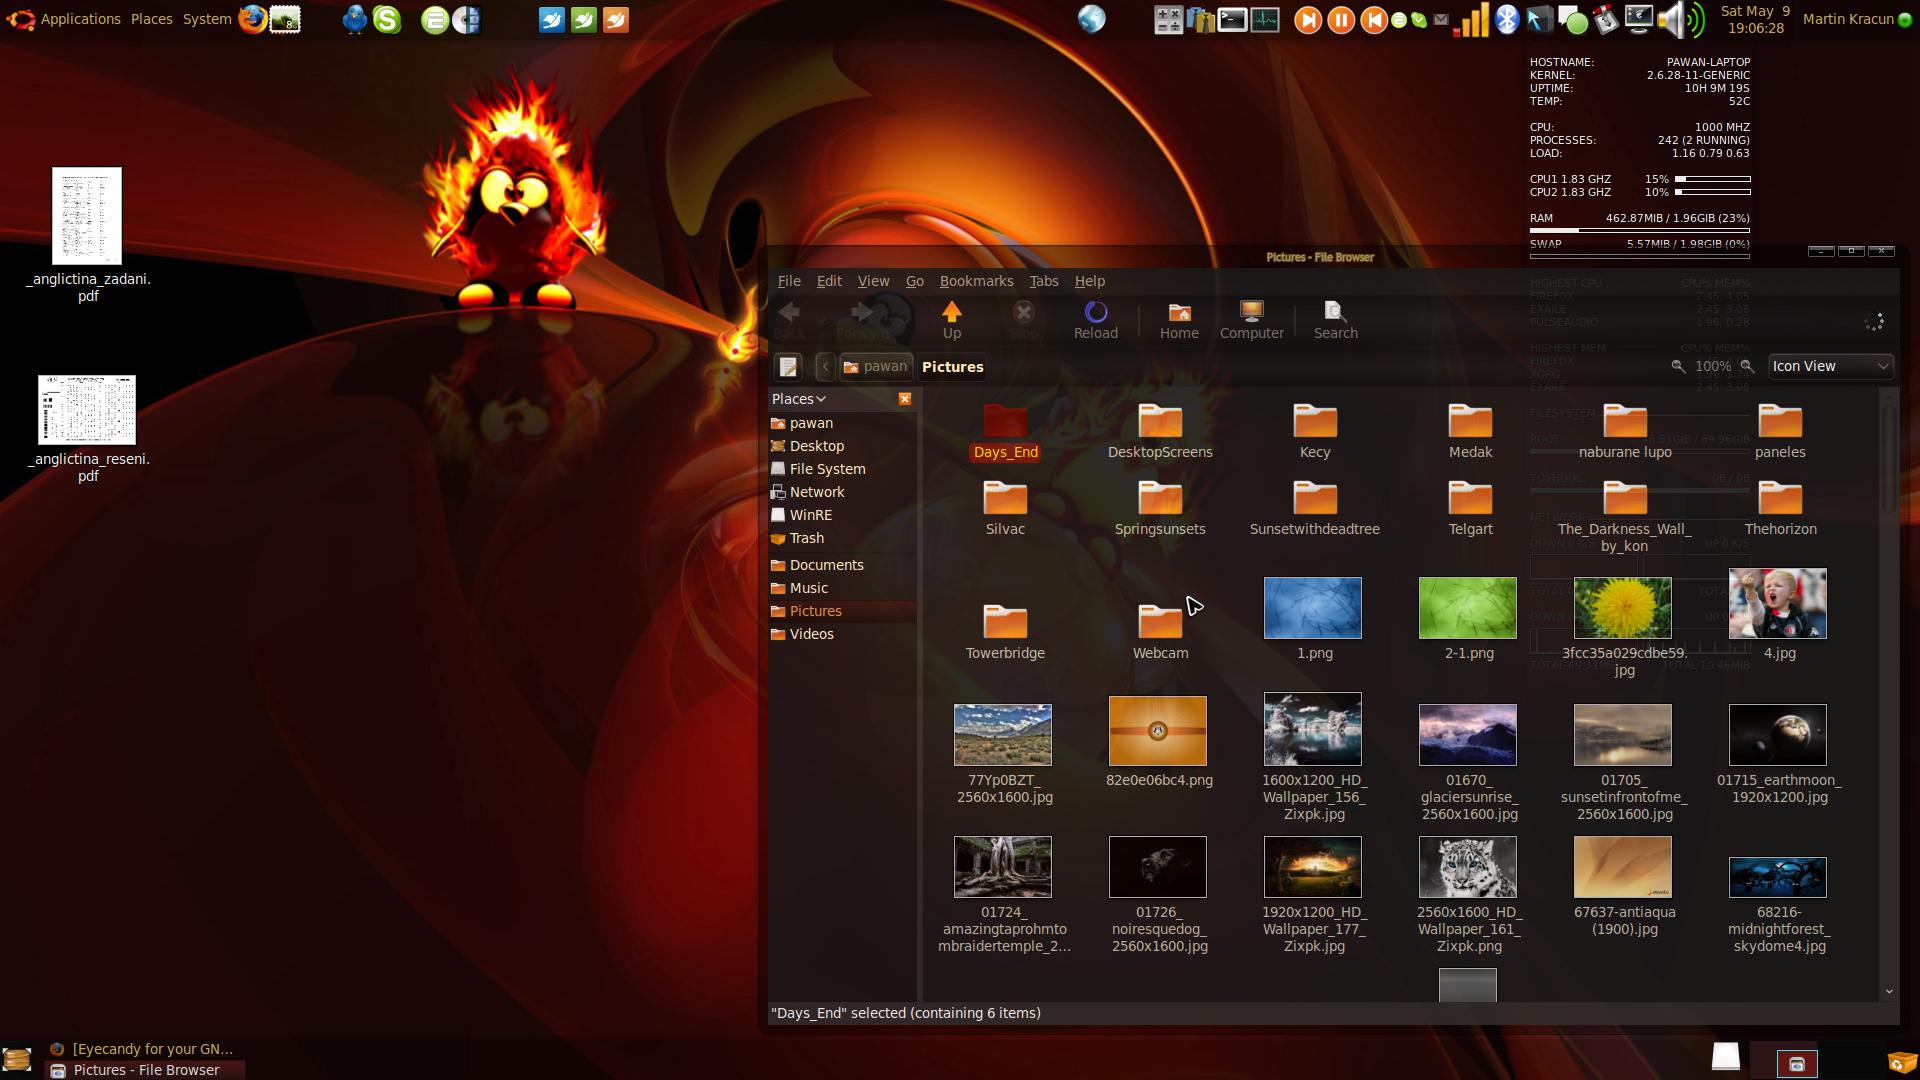Zoom out using the left magnifier
Image resolution: width=1920 pixels, height=1080 pixels.
point(1678,367)
